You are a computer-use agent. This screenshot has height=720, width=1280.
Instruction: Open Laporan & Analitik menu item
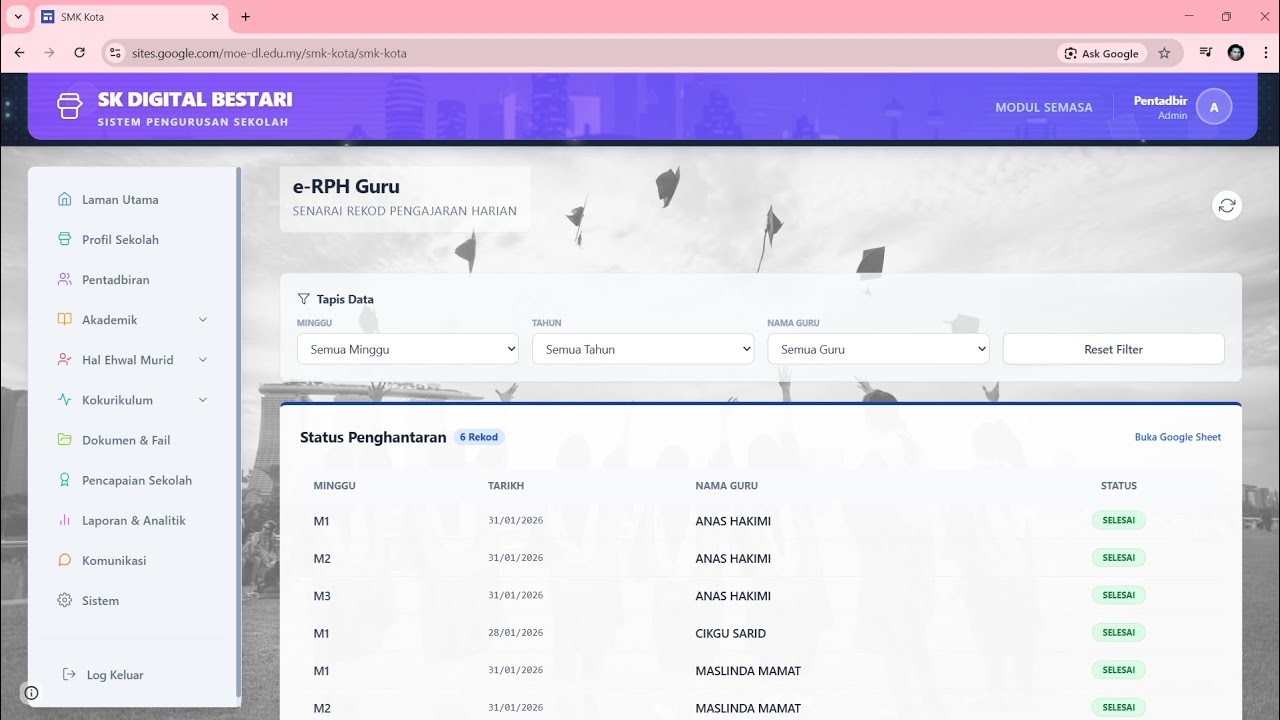point(133,520)
